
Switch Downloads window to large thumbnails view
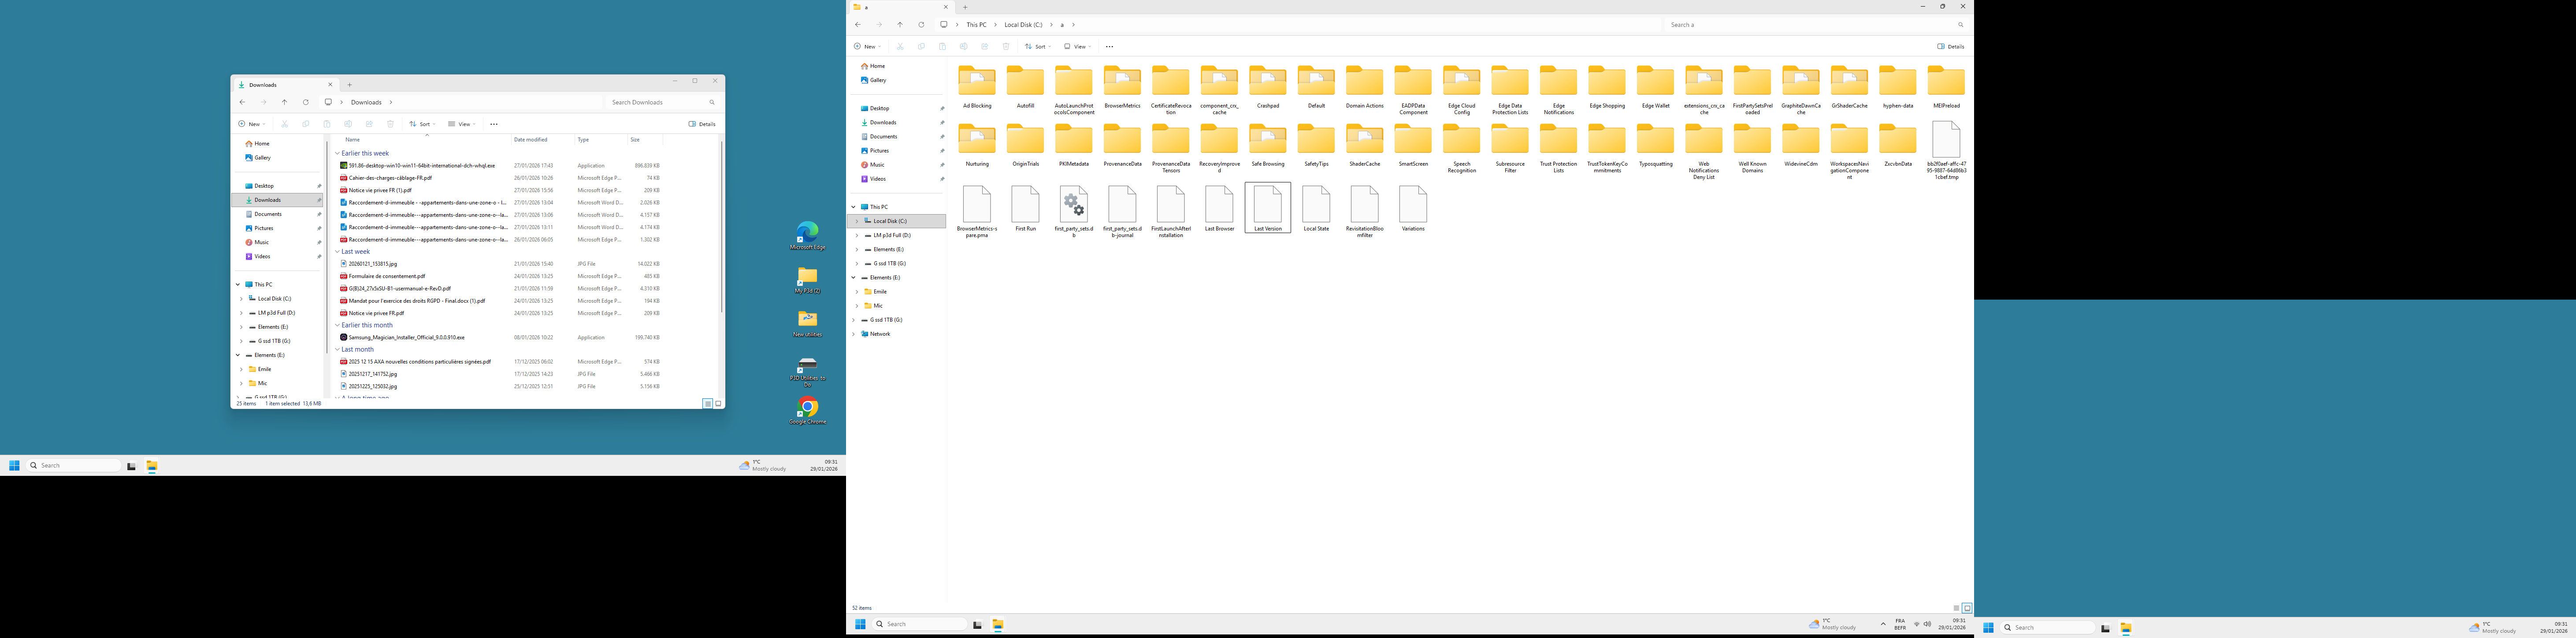click(x=718, y=403)
